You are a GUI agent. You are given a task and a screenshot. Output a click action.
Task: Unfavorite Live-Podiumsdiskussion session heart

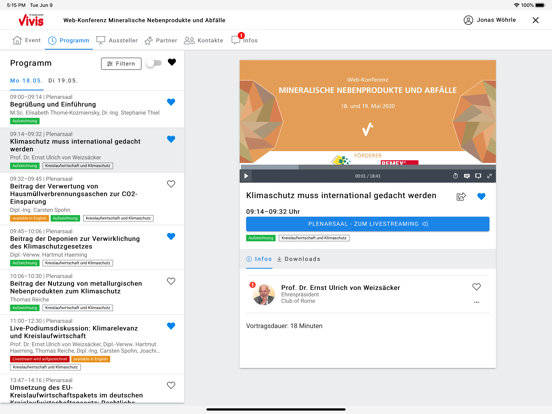tap(171, 326)
